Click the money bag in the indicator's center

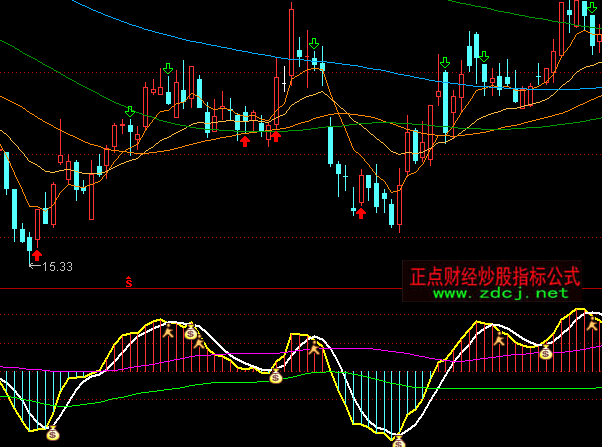[276, 376]
